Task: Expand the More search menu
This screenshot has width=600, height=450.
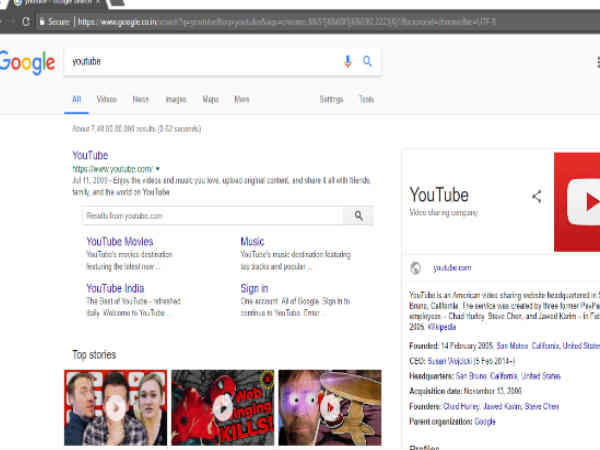Action: [242, 99]
